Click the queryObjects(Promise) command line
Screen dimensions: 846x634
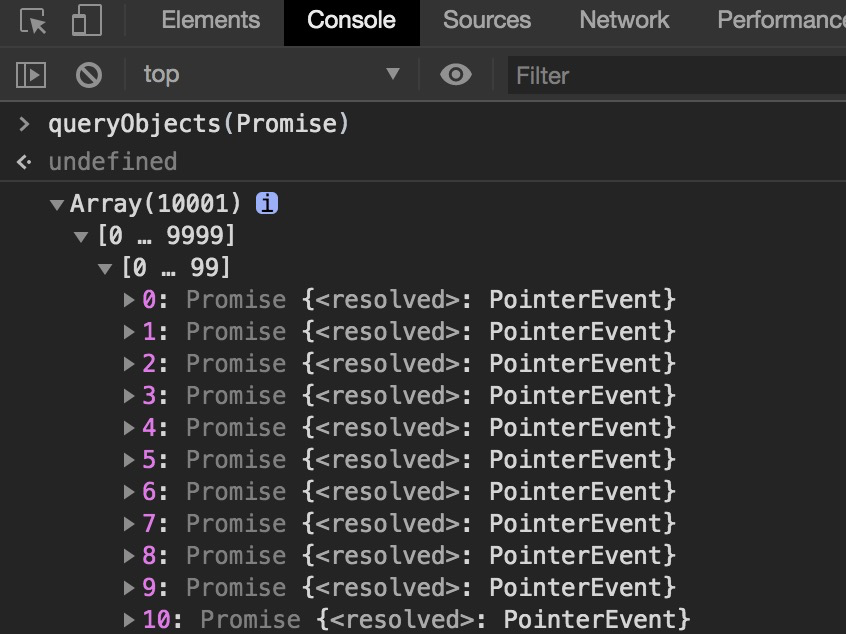(x=198, y=124)
